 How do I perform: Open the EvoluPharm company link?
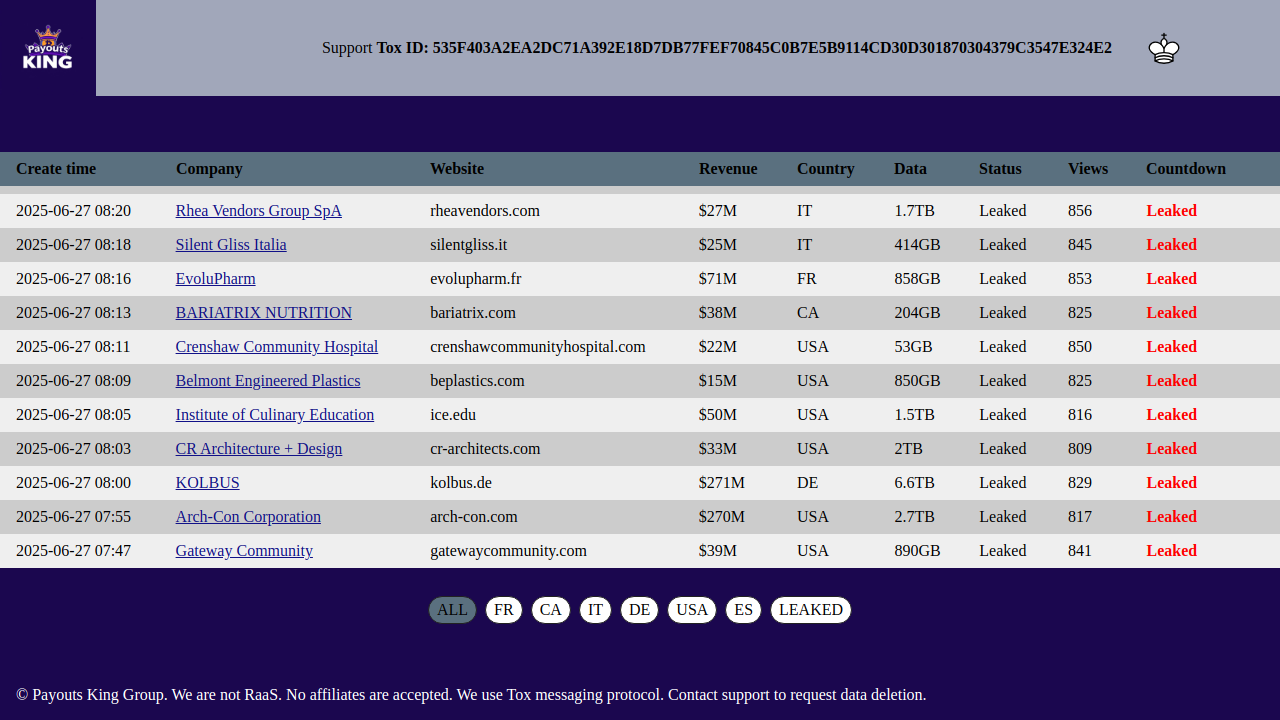click(215, 279)
